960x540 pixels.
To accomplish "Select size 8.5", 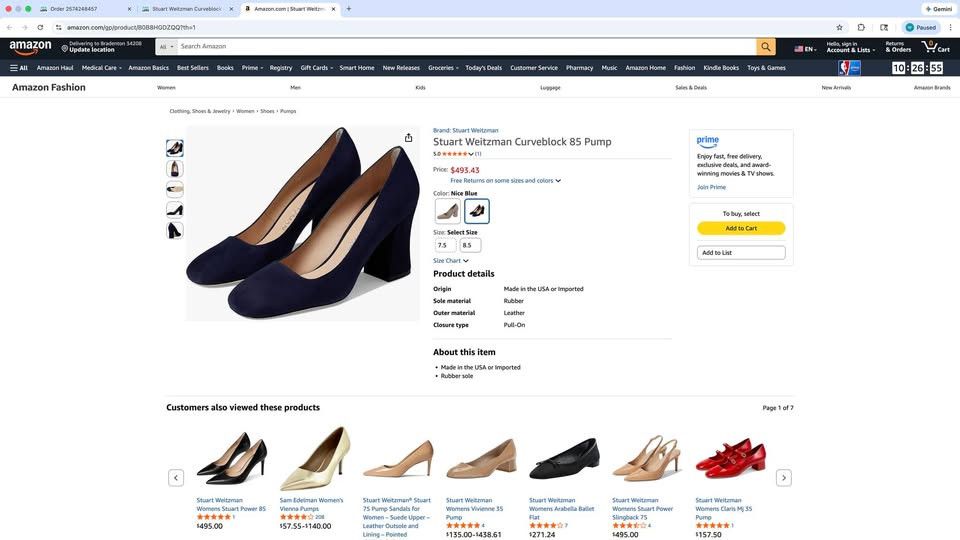I will point(470,245).
